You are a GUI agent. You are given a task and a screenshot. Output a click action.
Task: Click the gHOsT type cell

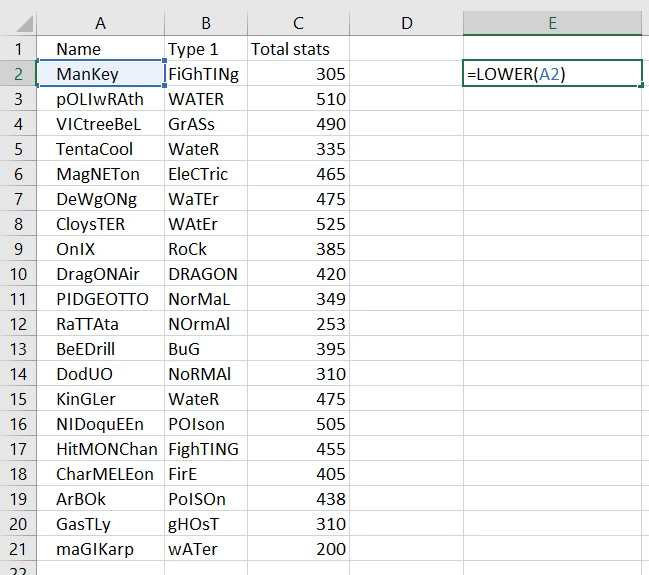[x=206, y=524]
